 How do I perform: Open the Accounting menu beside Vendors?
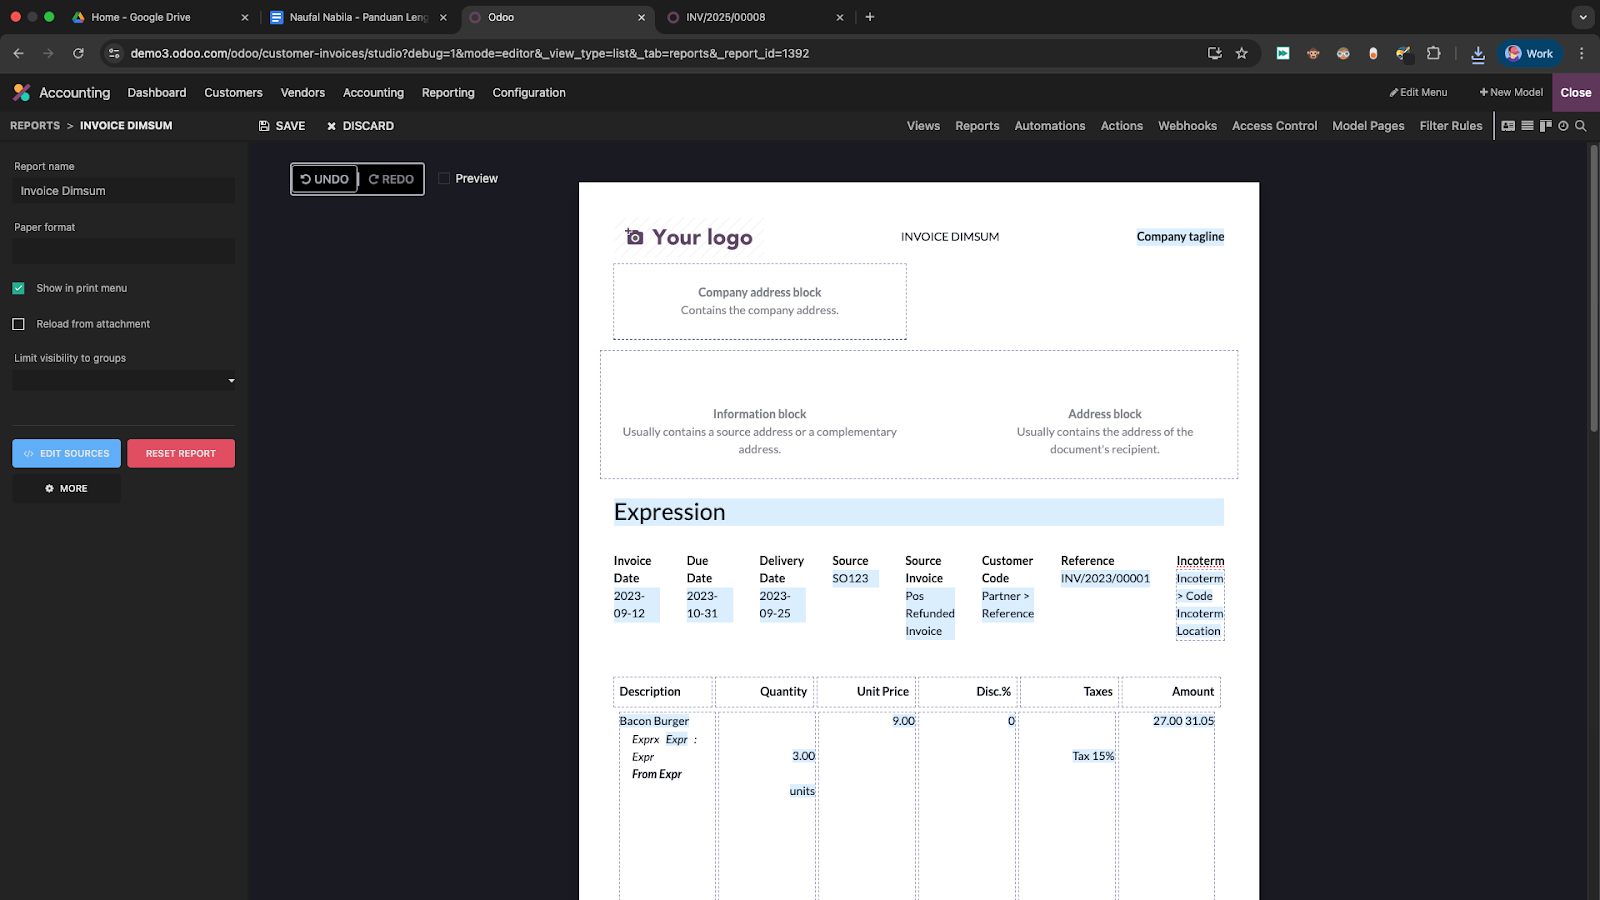(x=373, y=92)
